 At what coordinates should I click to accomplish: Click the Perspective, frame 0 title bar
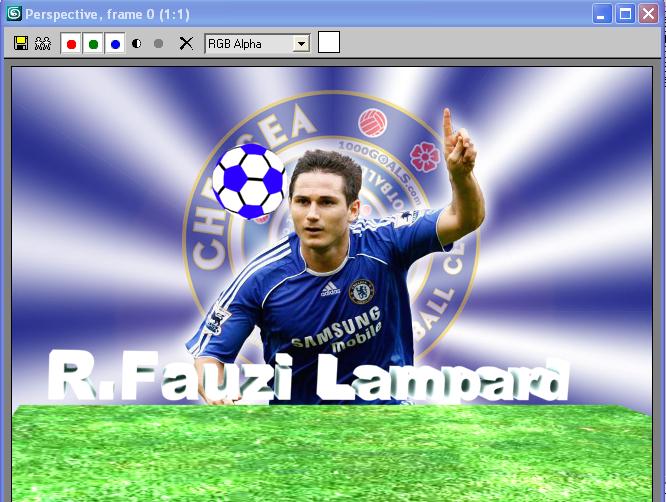(x=297, y=14)
